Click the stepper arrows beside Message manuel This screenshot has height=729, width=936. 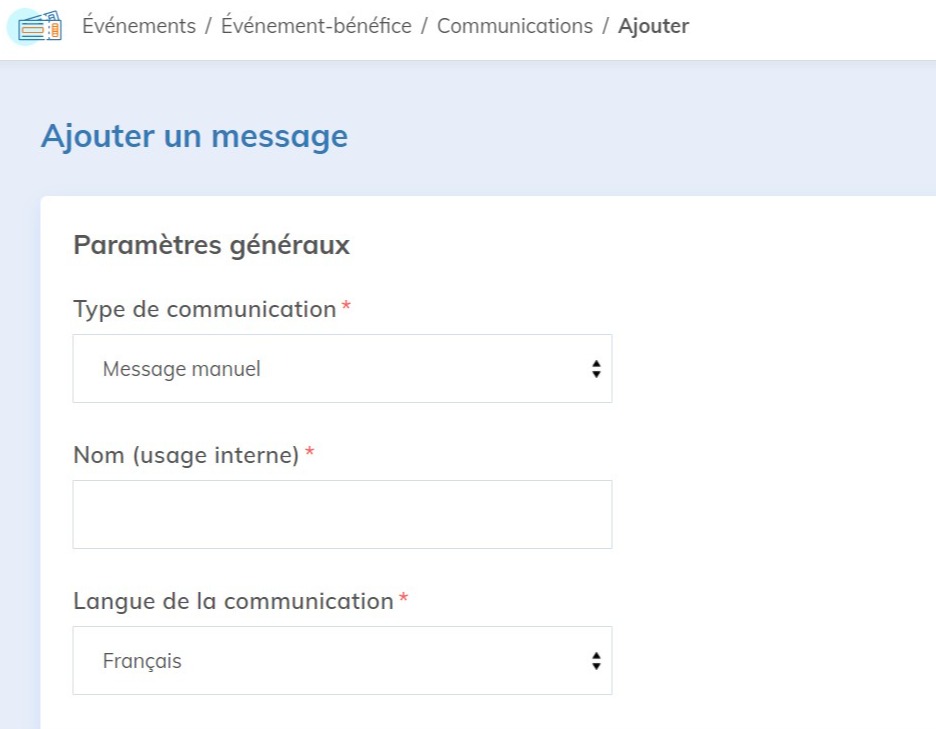click(x=596, y=368)
